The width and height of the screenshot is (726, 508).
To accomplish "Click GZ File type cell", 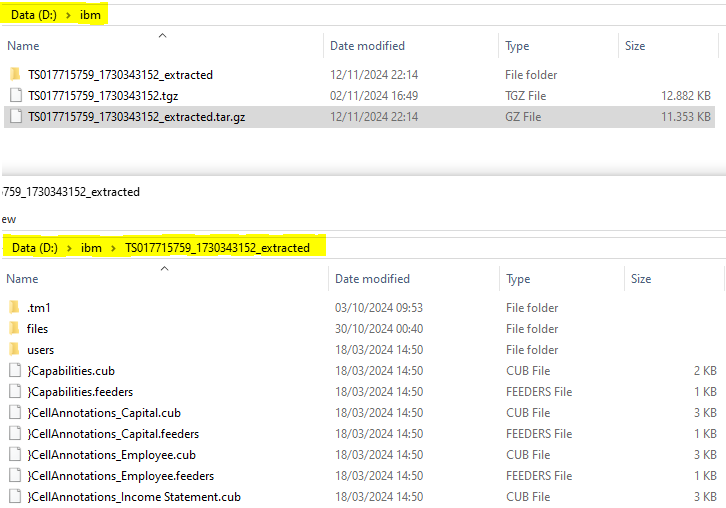I will tap(523, 117).
